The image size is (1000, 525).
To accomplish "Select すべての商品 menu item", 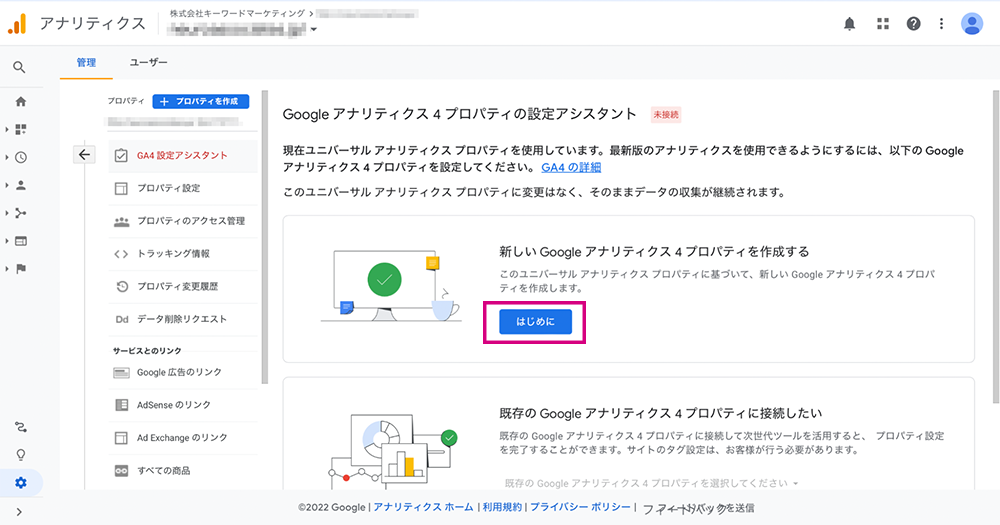I will 183,471.
